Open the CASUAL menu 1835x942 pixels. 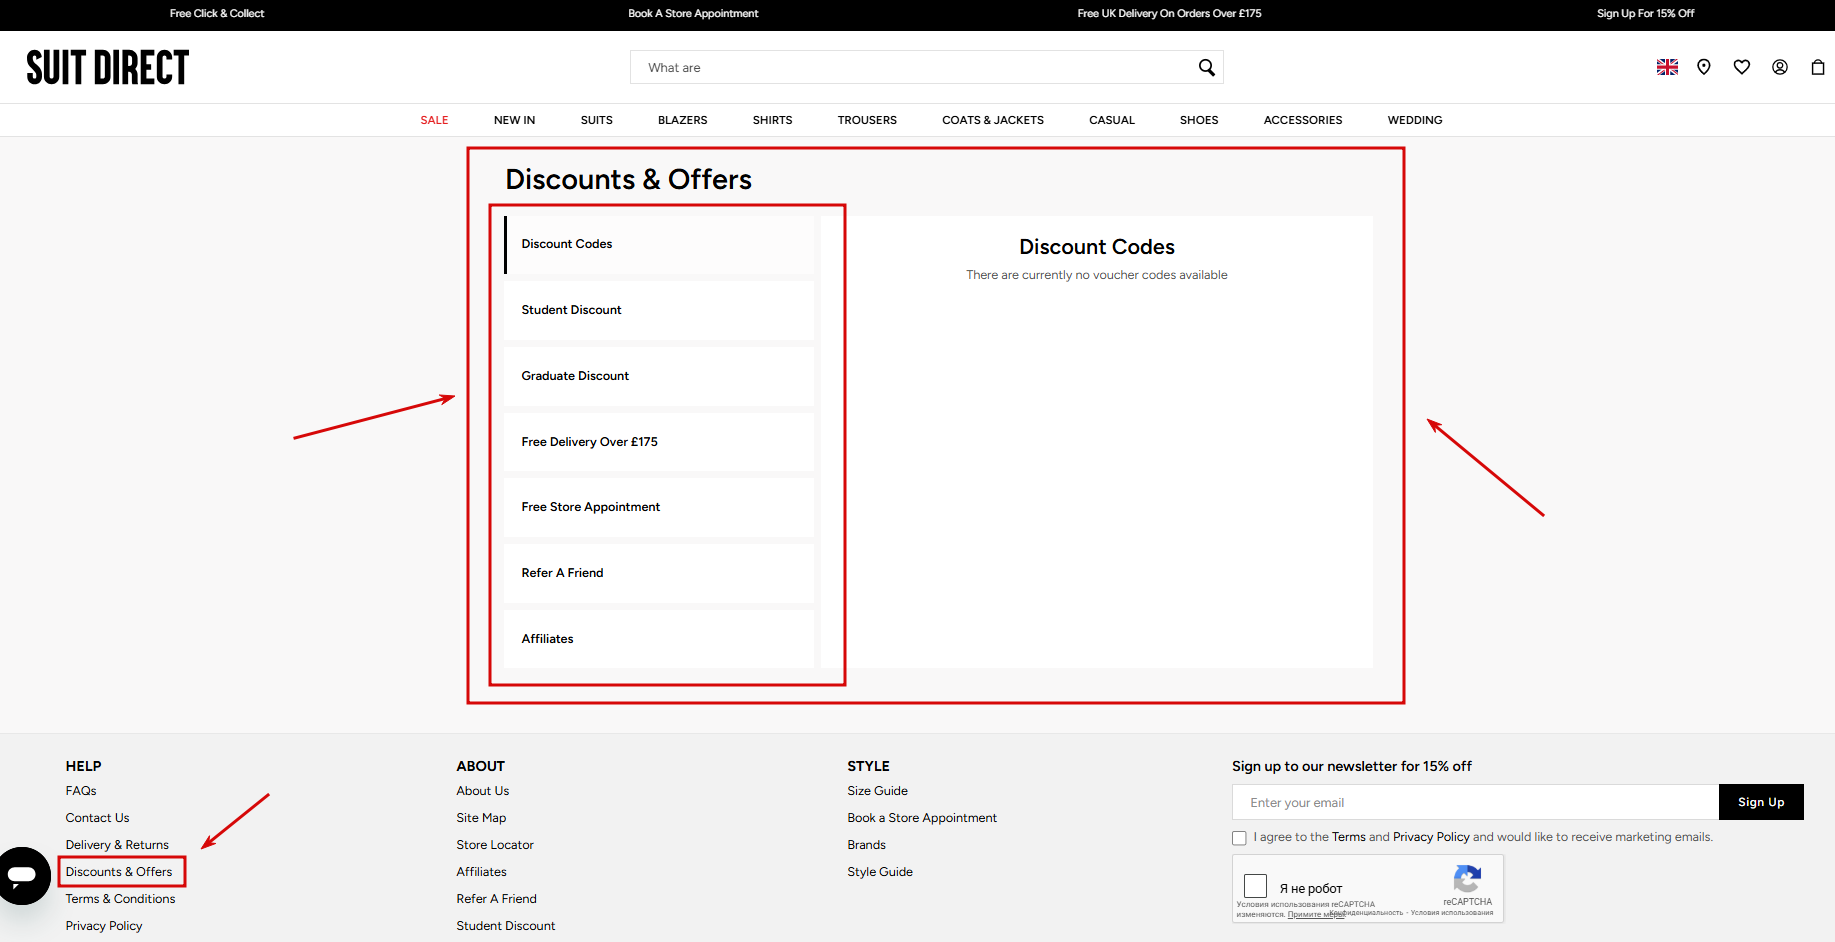(x=1112, y=120)
